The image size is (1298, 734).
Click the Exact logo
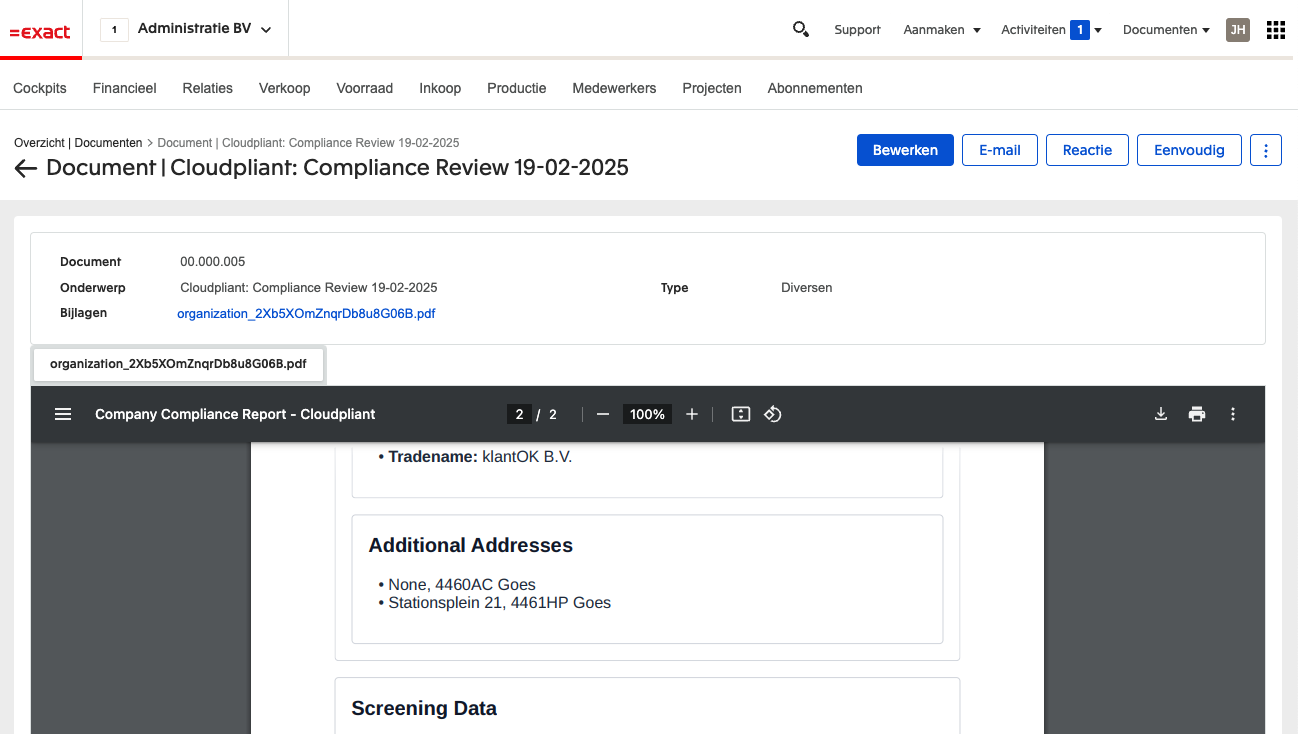click(40, 32)
